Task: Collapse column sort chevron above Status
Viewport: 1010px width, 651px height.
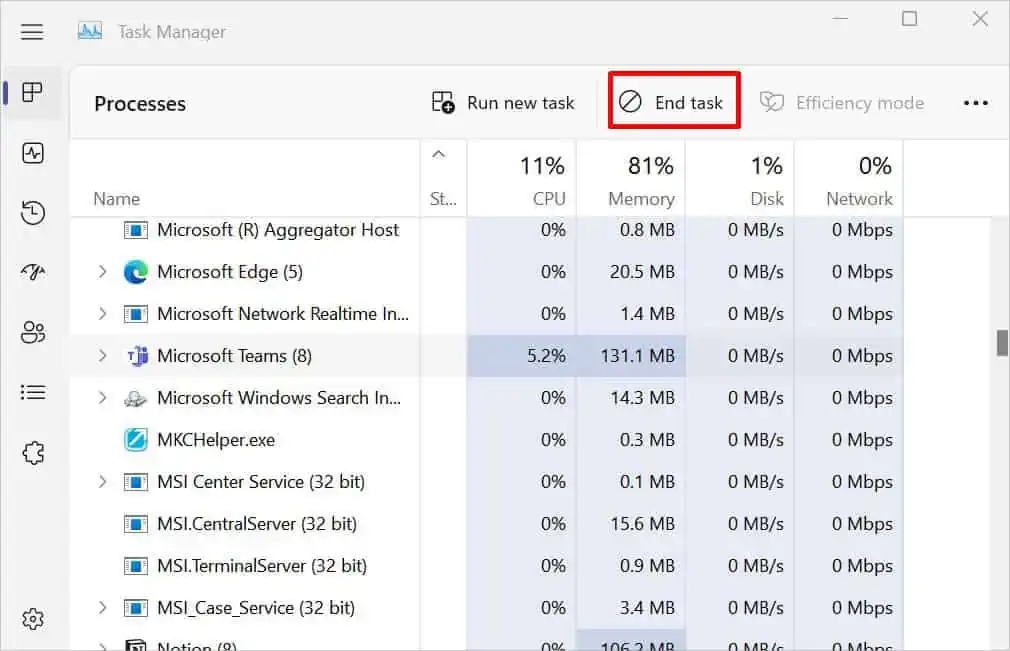Action: tap(439, 154)
